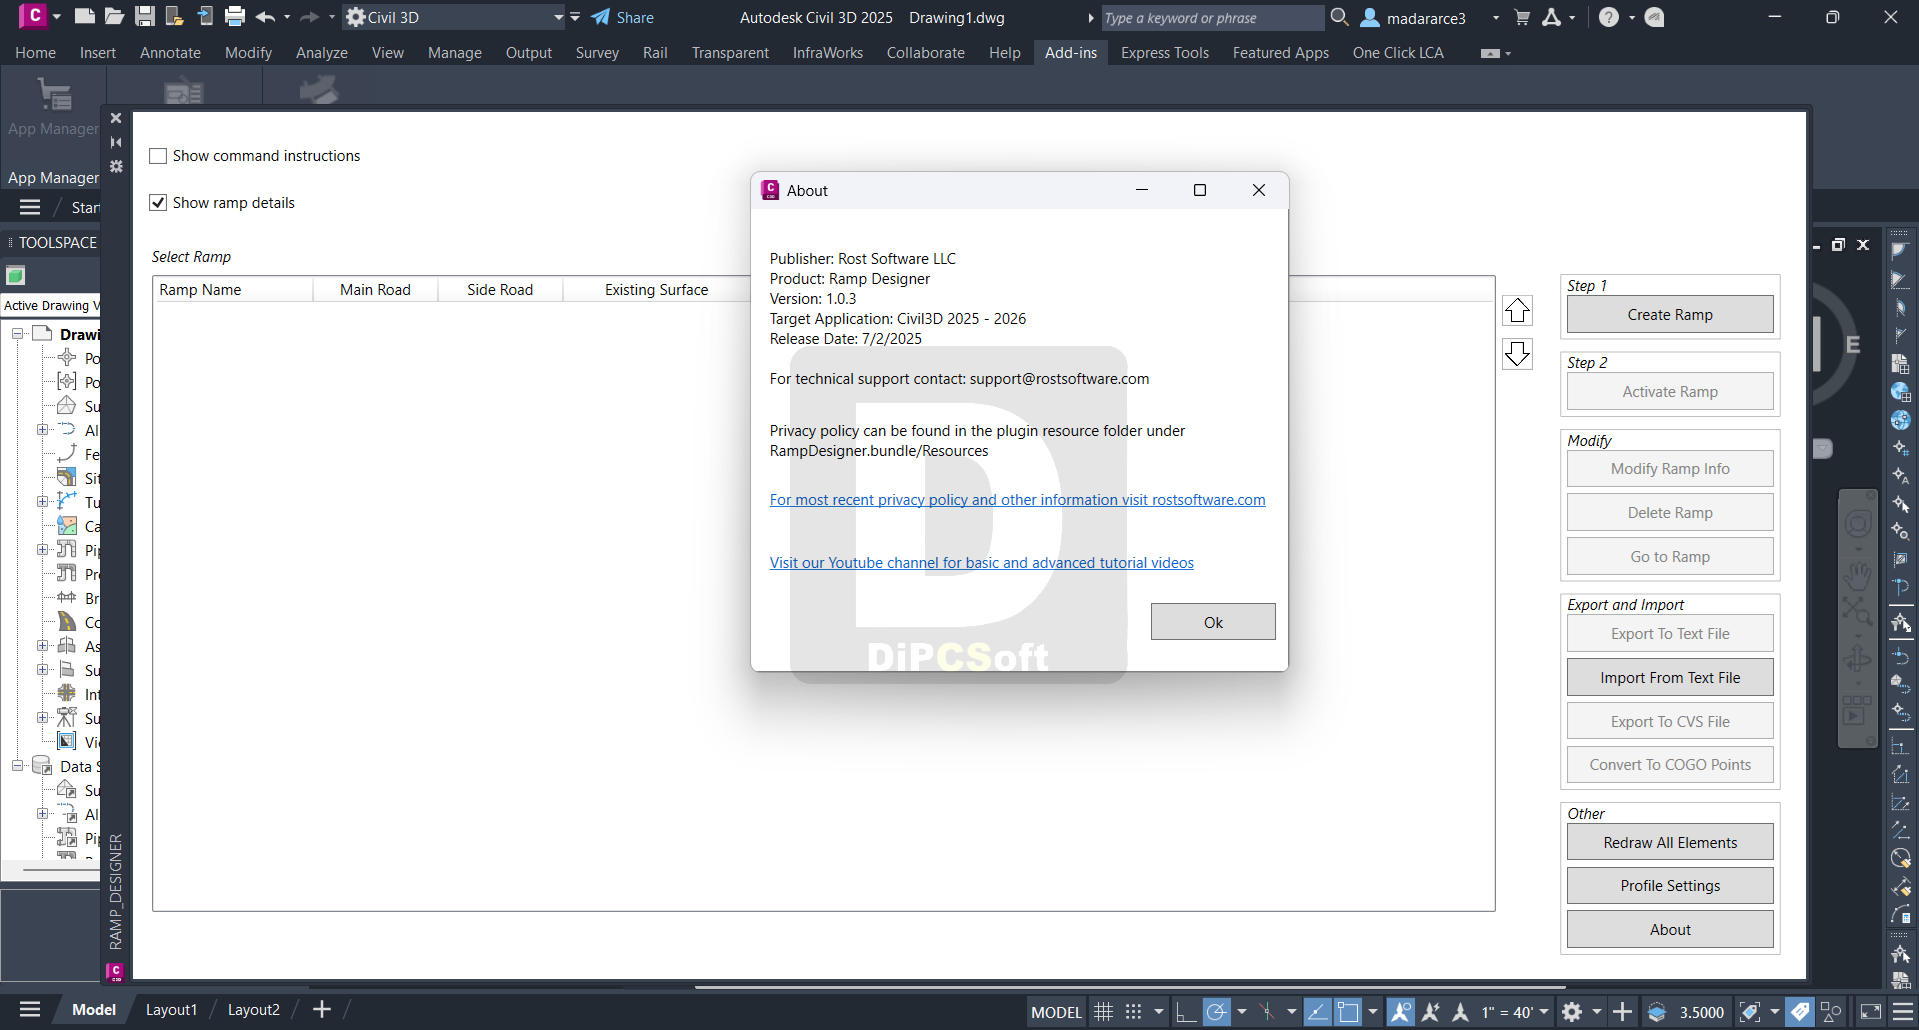Click the Corridors road icon in Toolspace tree
The image size is (1919, 1030).
67,622
